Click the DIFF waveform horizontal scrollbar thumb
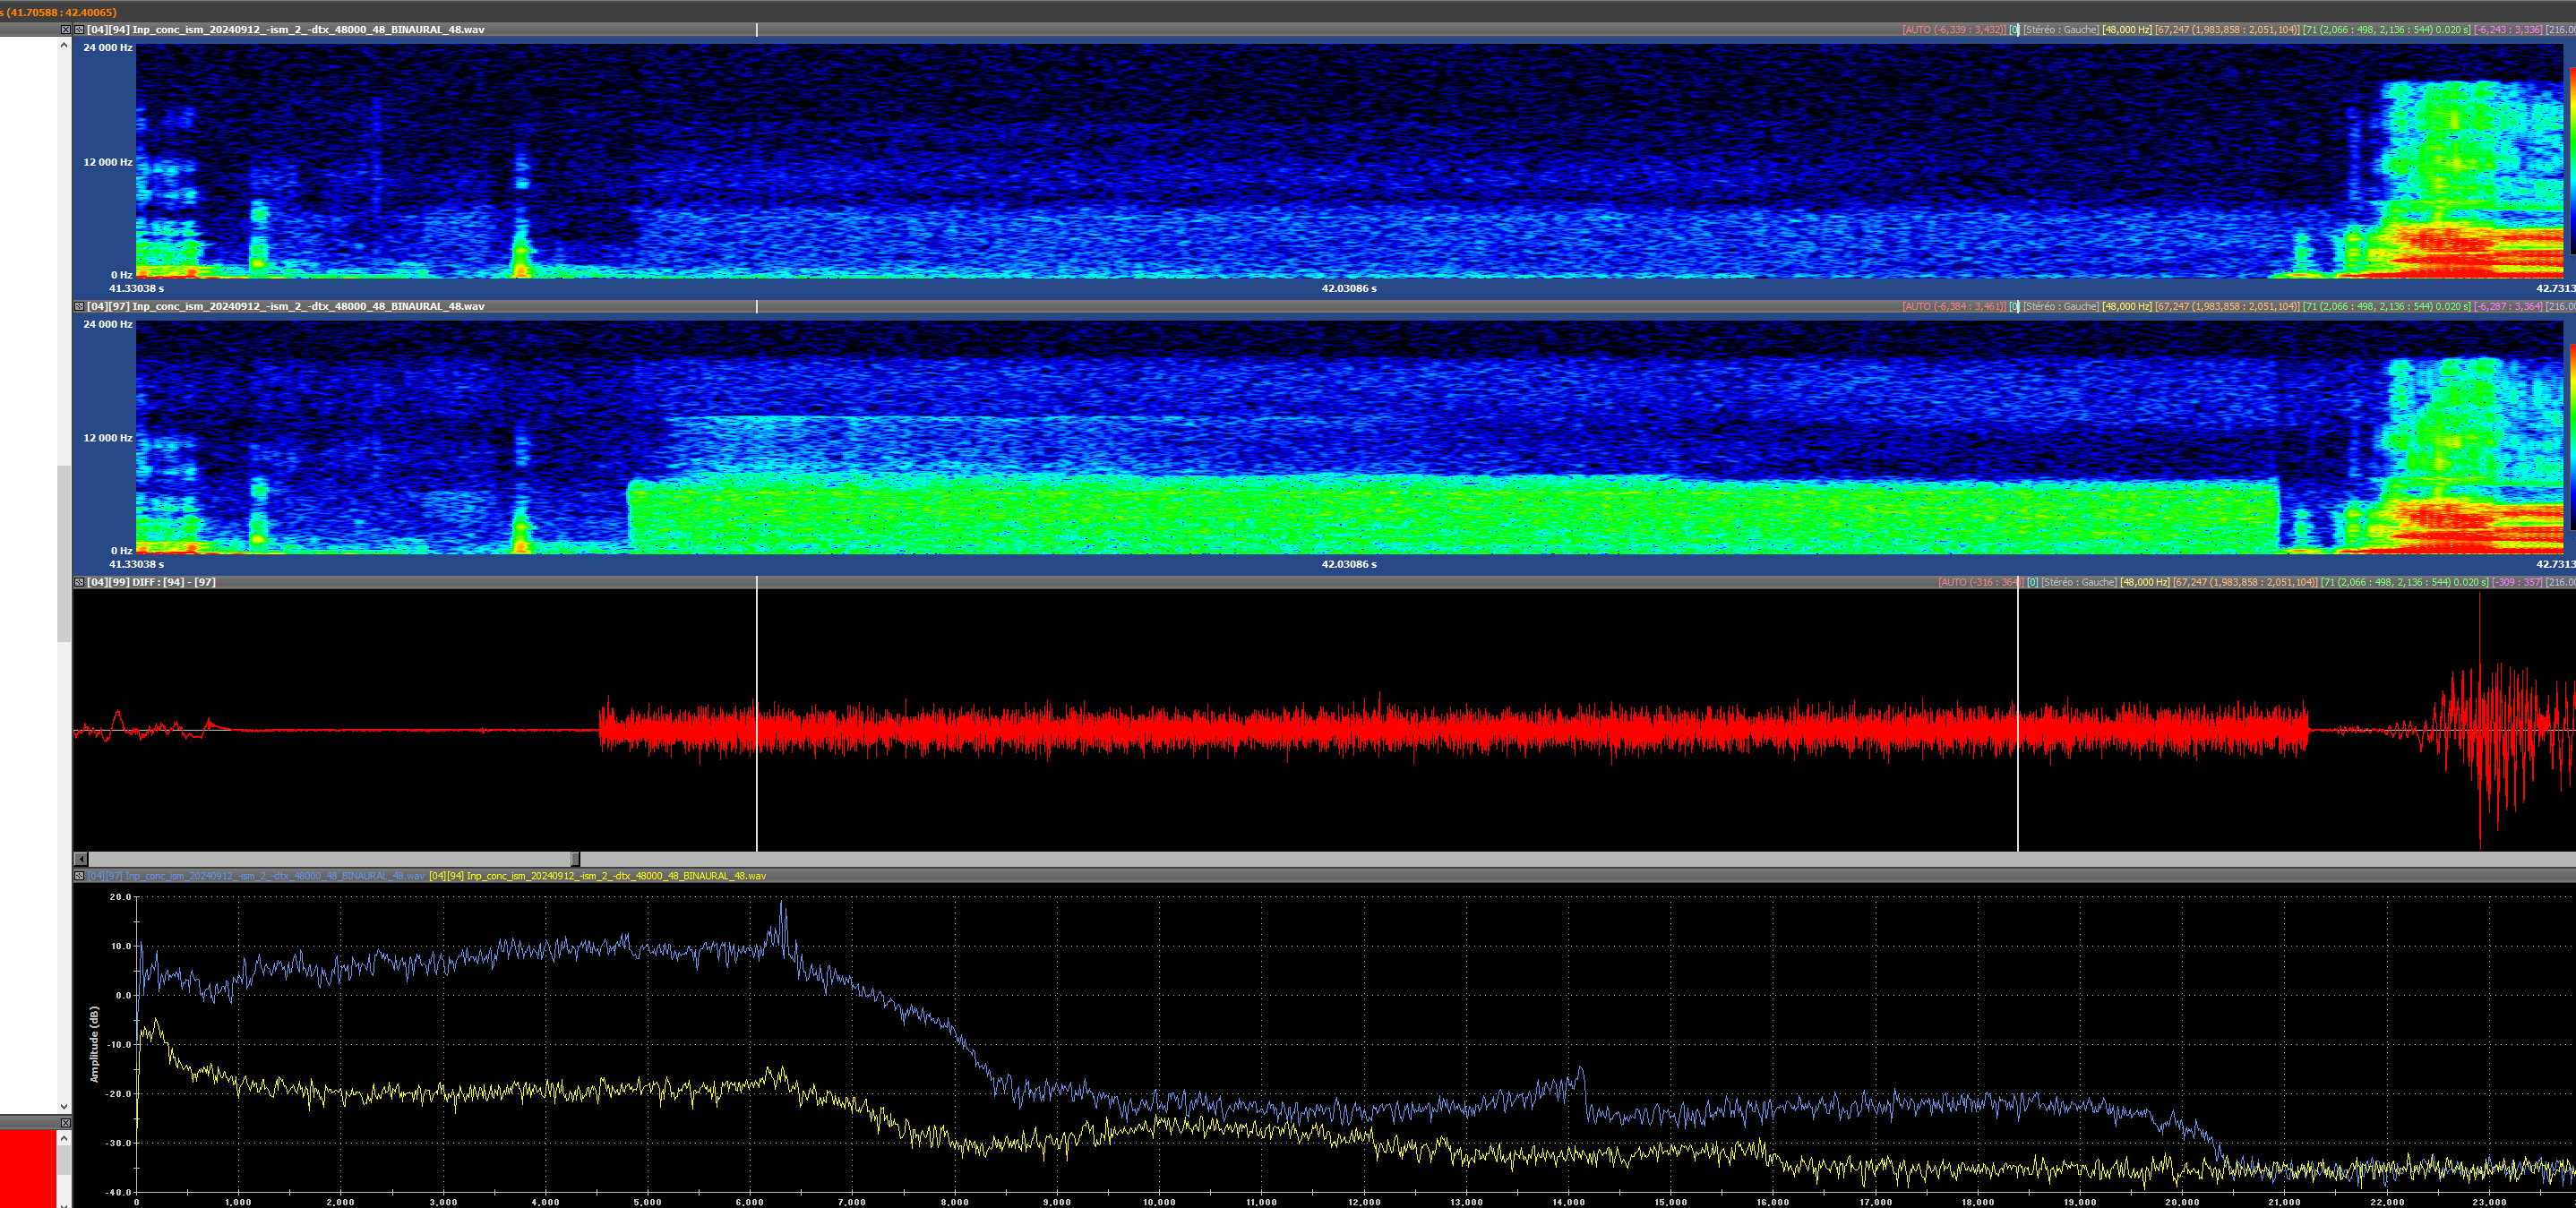Screen dimensions: 2576x1208 [575, 859]
